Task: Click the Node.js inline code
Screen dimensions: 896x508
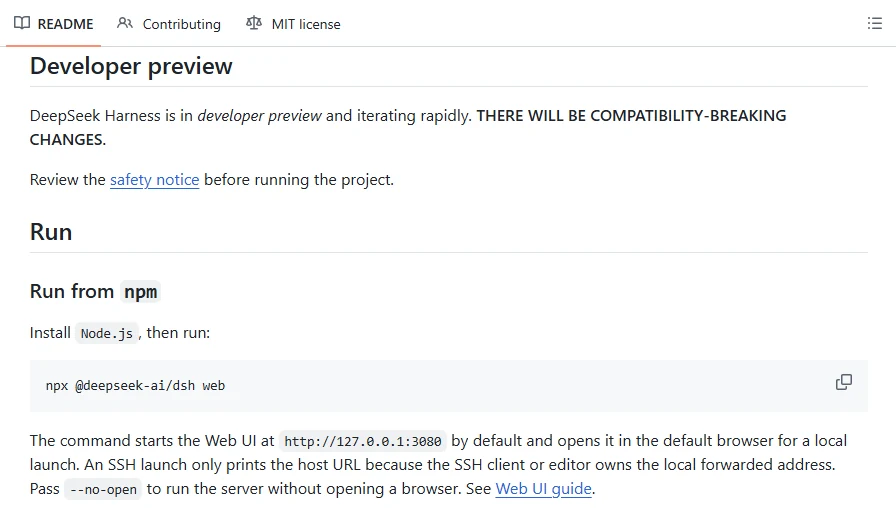Action: pyautogui.click(x=107, y=333)
